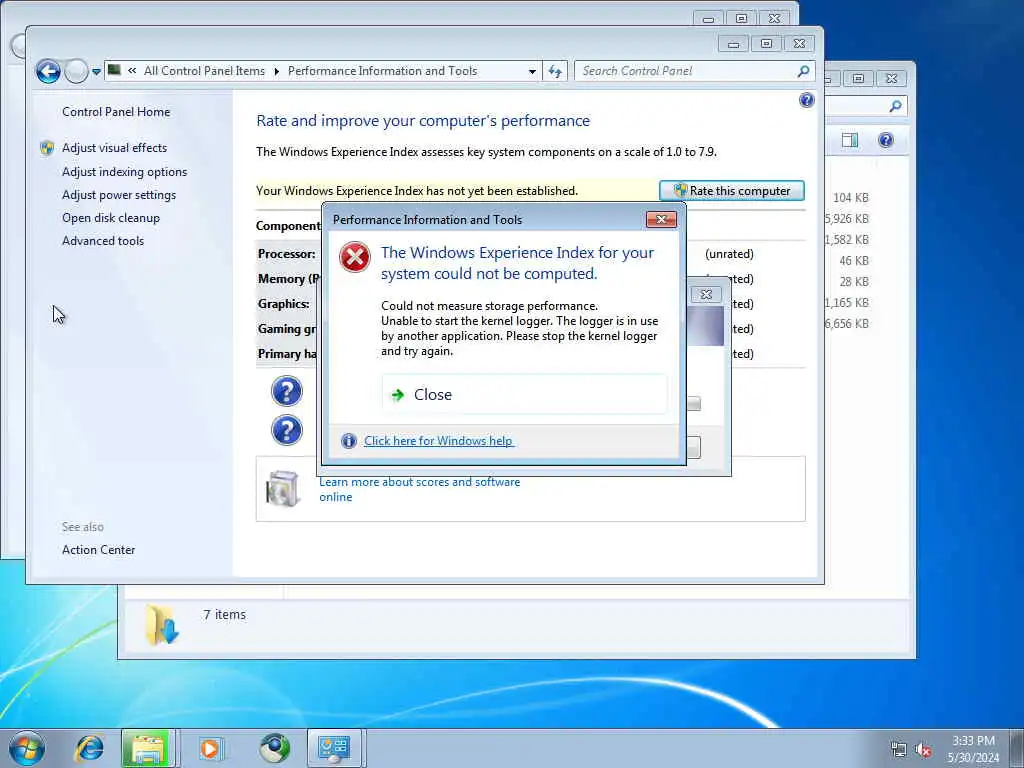Click Adjust visual effects link
The image size is (1024, 768).
tap(114, 148)
